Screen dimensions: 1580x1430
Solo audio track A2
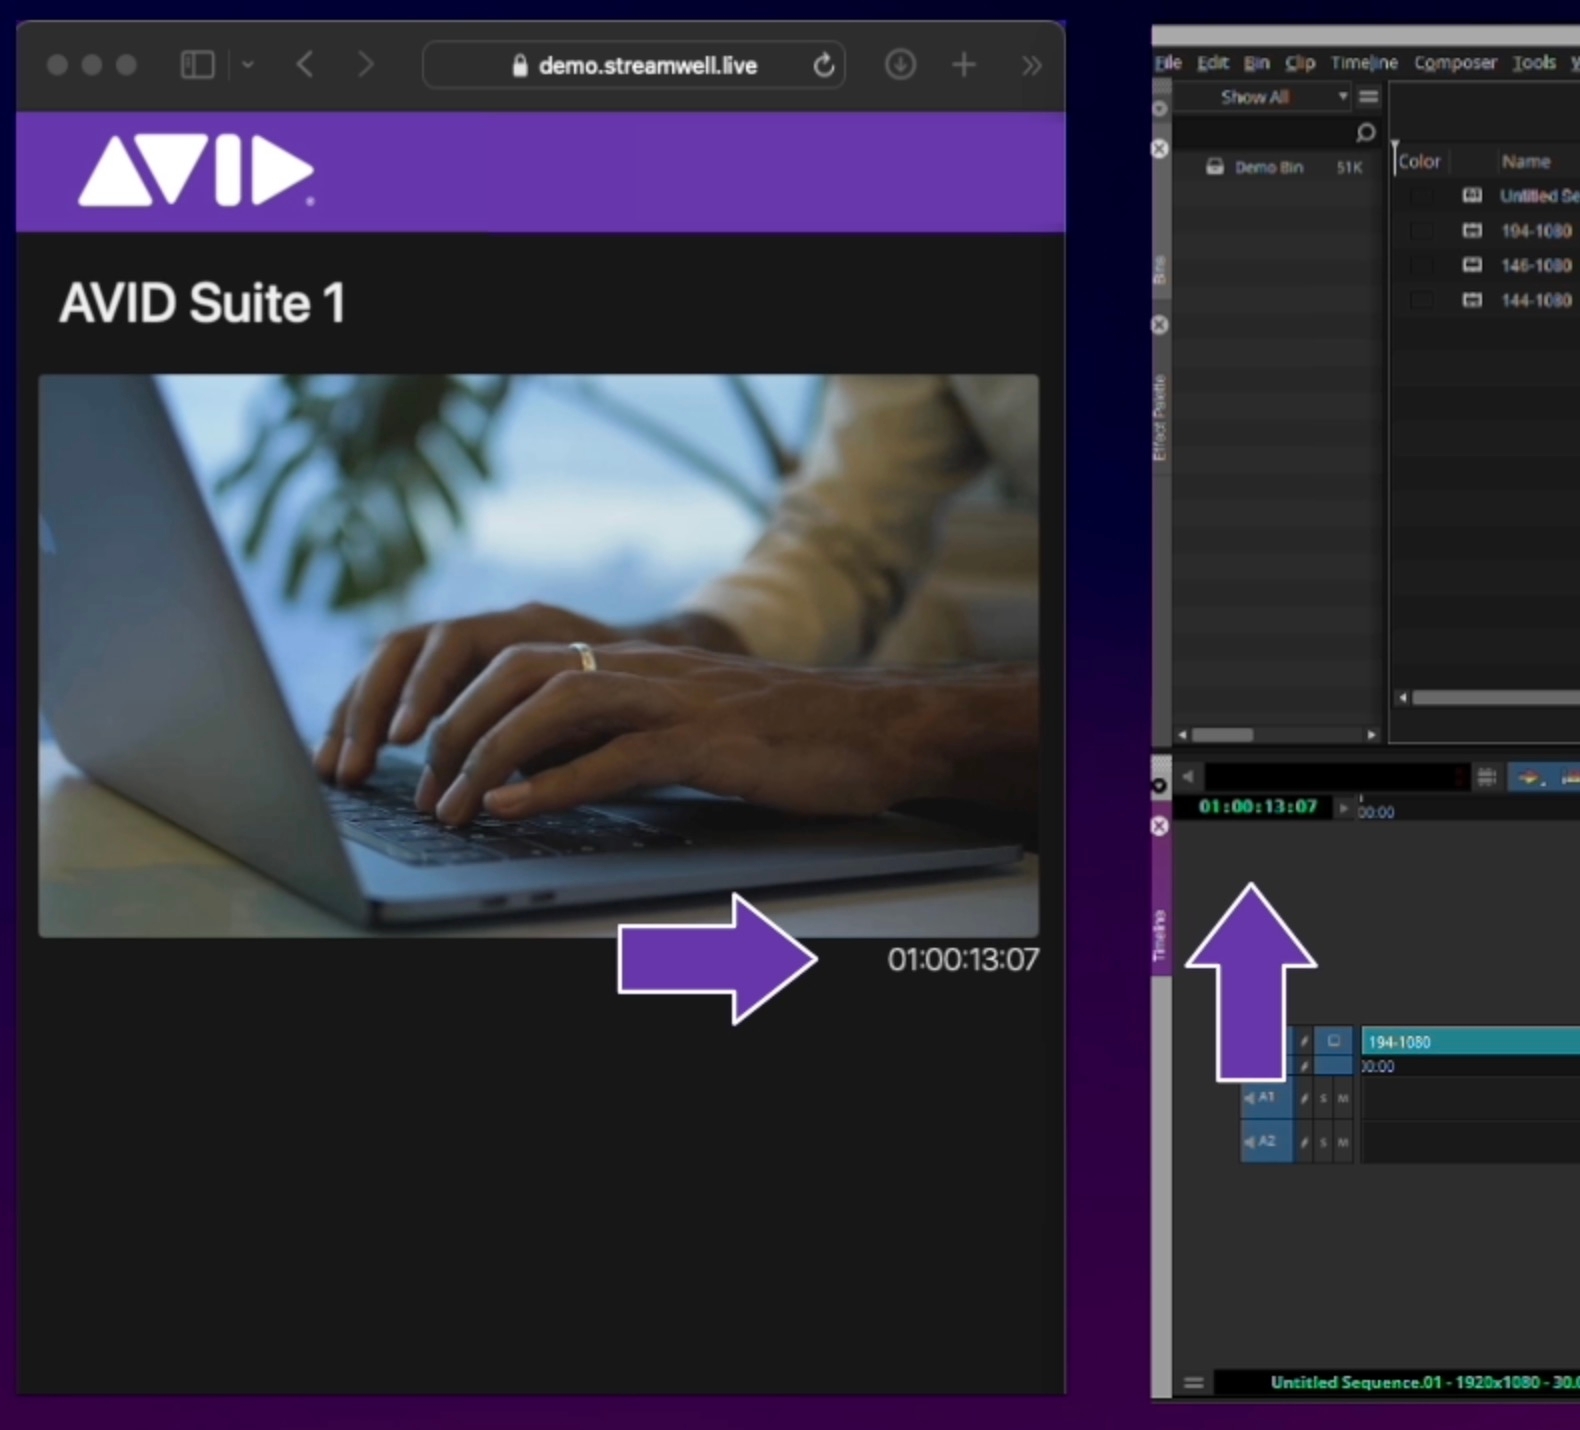coord(1323,1142)
